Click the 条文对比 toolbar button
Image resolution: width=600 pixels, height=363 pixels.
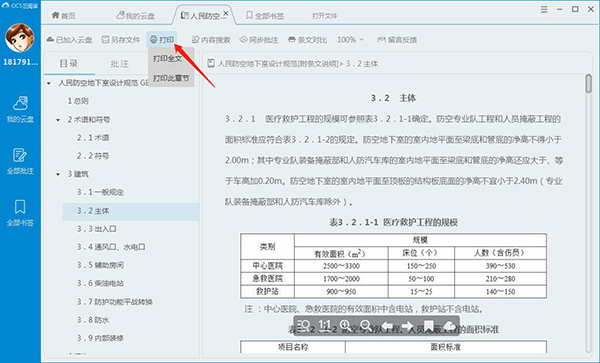point(307,40)
